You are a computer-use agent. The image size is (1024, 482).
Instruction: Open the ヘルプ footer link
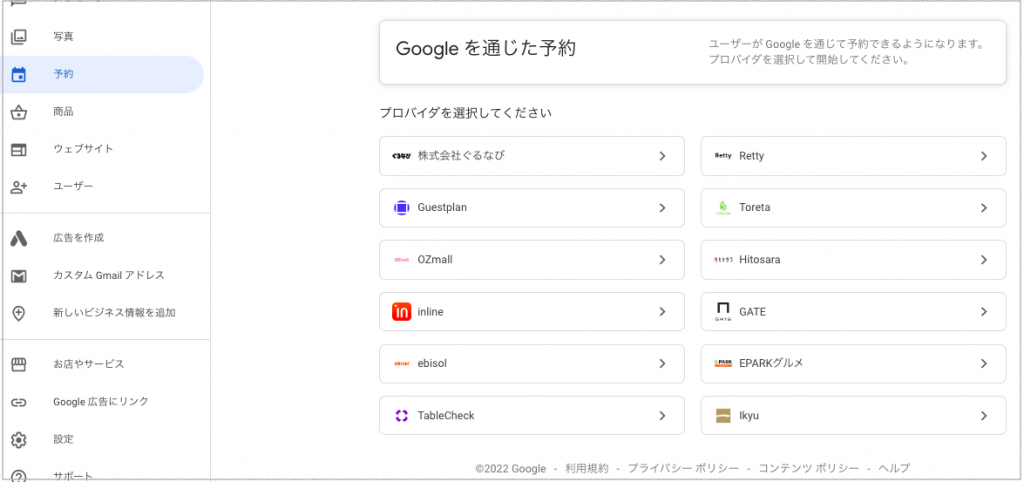point(894,468)
